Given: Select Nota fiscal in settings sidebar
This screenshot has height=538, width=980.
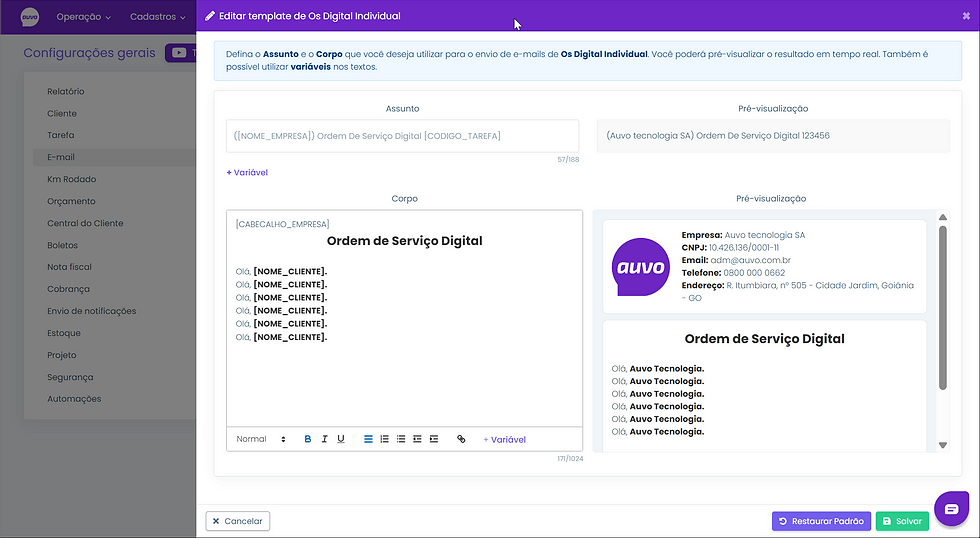Looking at the screenshot, I should pos(69,267).
